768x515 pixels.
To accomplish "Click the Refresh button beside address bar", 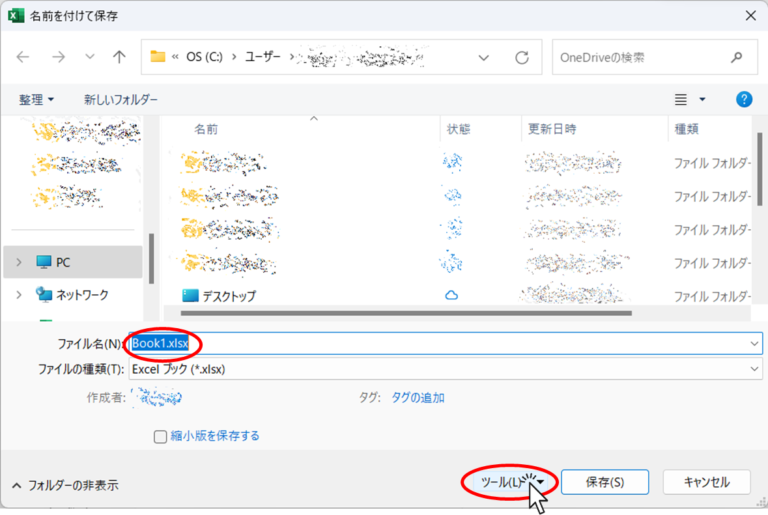I will [521, 57].
